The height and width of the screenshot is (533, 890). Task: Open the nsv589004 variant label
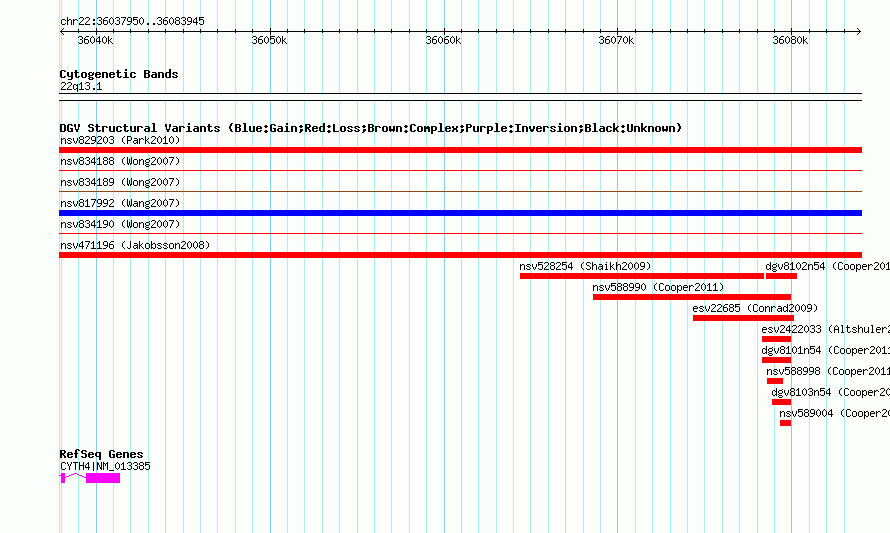coord(834,413)
